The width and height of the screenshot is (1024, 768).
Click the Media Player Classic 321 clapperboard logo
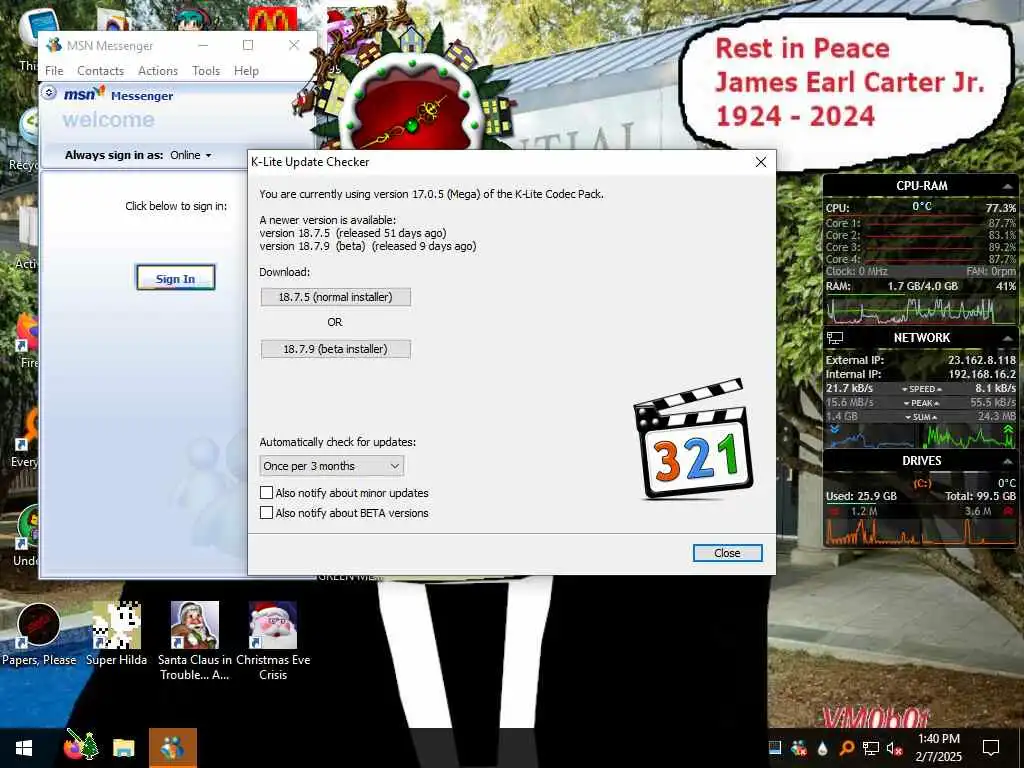693,439
